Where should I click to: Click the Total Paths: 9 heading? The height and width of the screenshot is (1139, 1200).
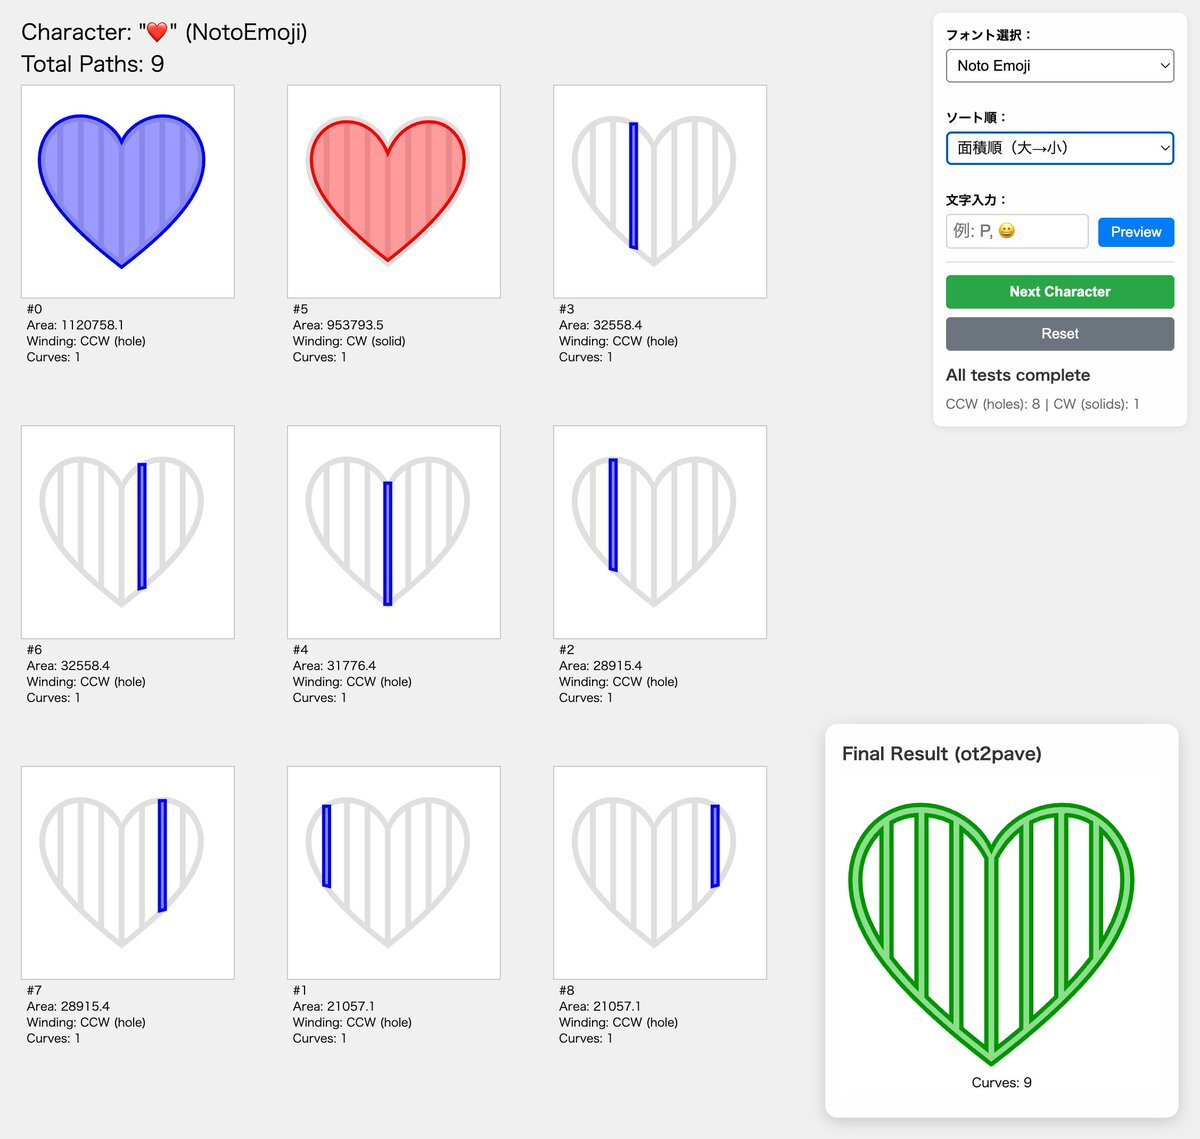tap(93, 65)
